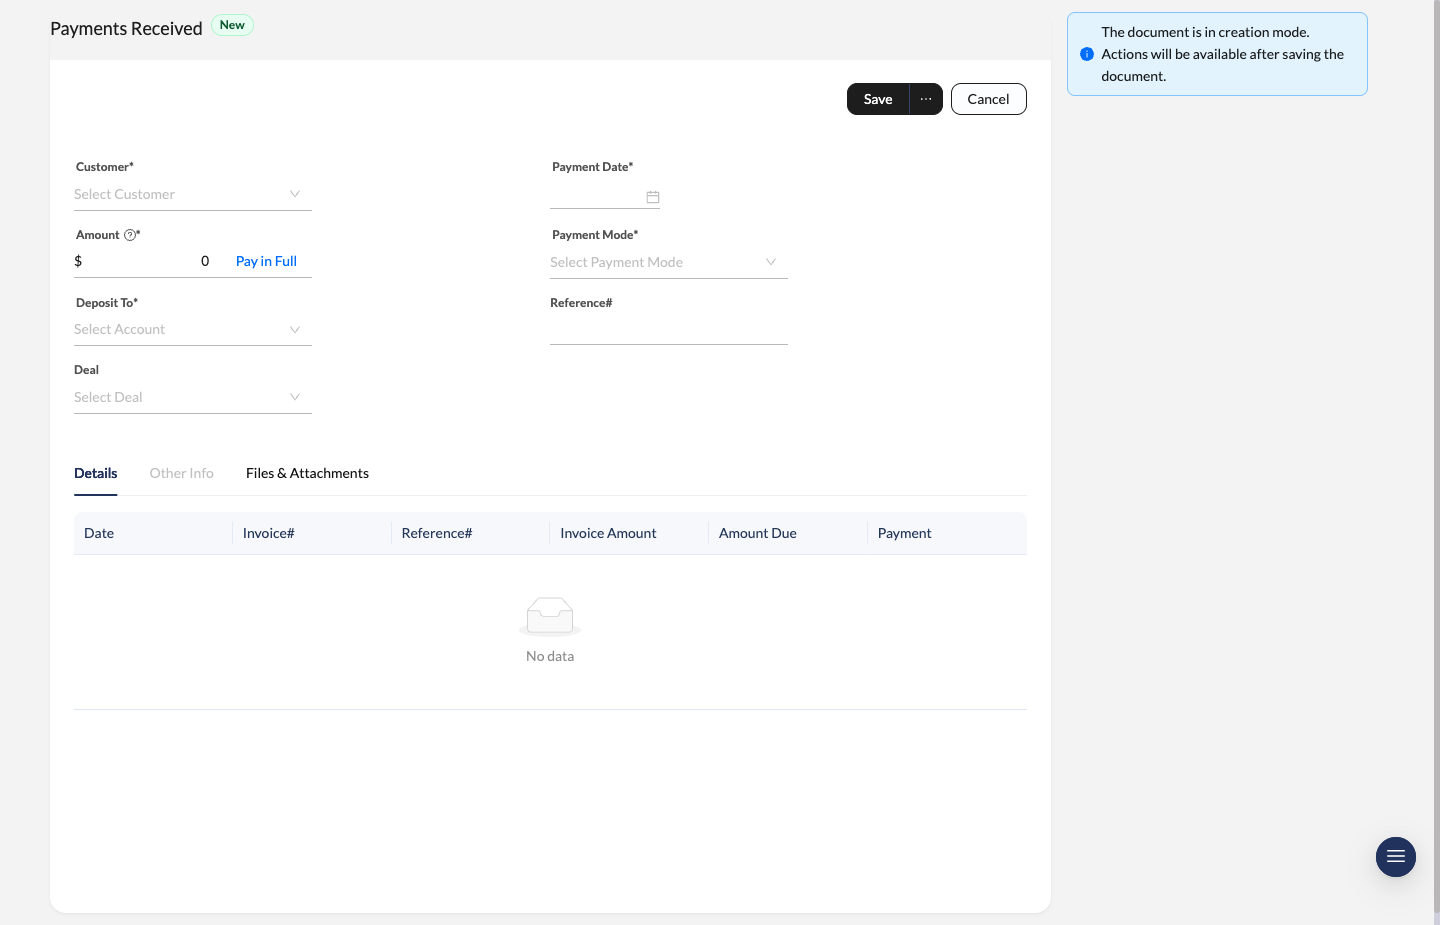This screenshot has width=1440, height=925.
Task: Open the Files & Attachments tab
Action: 307,472
